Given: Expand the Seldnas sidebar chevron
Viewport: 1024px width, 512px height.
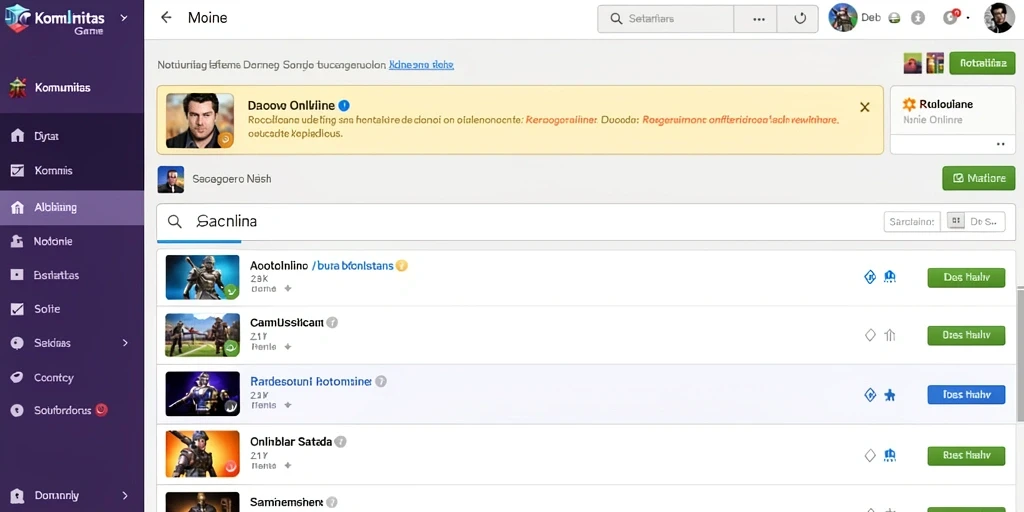Looking at the screenshot, I should coord(125,343).
